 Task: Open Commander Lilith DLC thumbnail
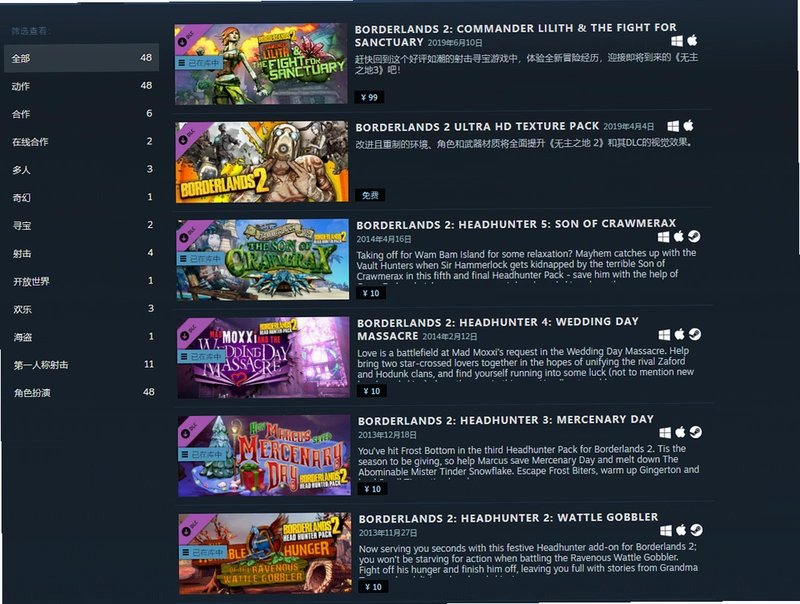261,64
